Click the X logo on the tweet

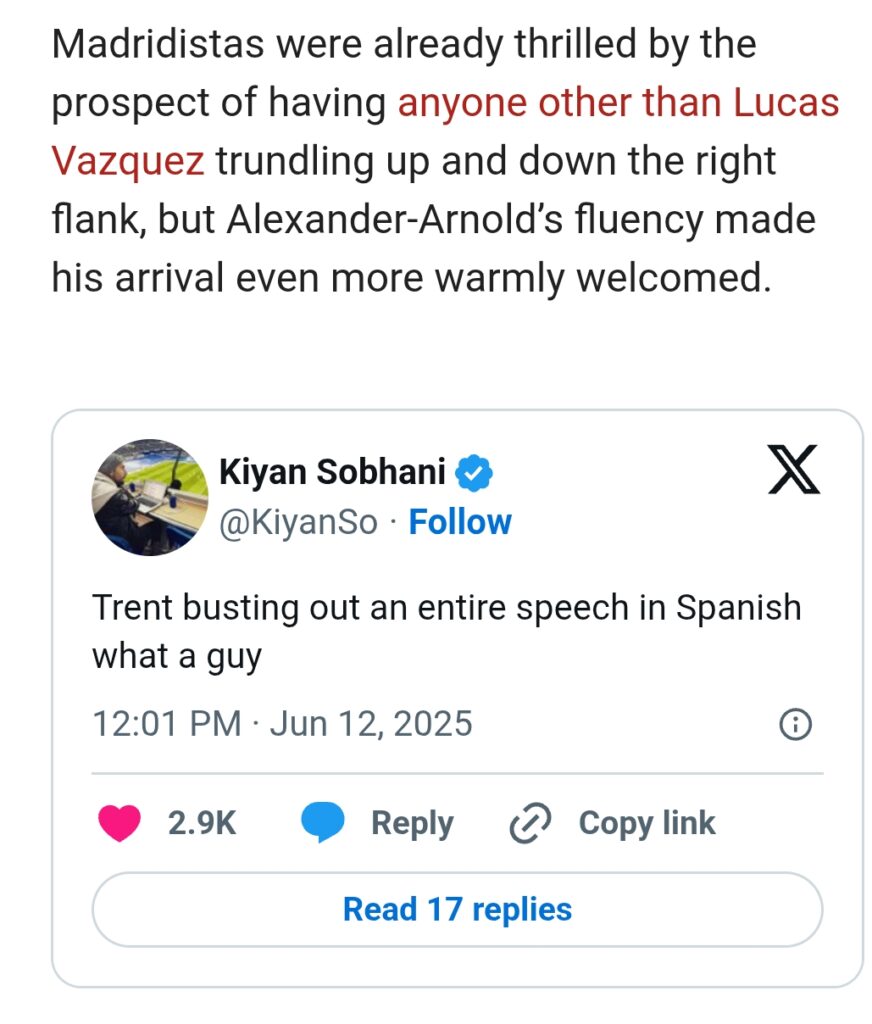pos(794,471)
